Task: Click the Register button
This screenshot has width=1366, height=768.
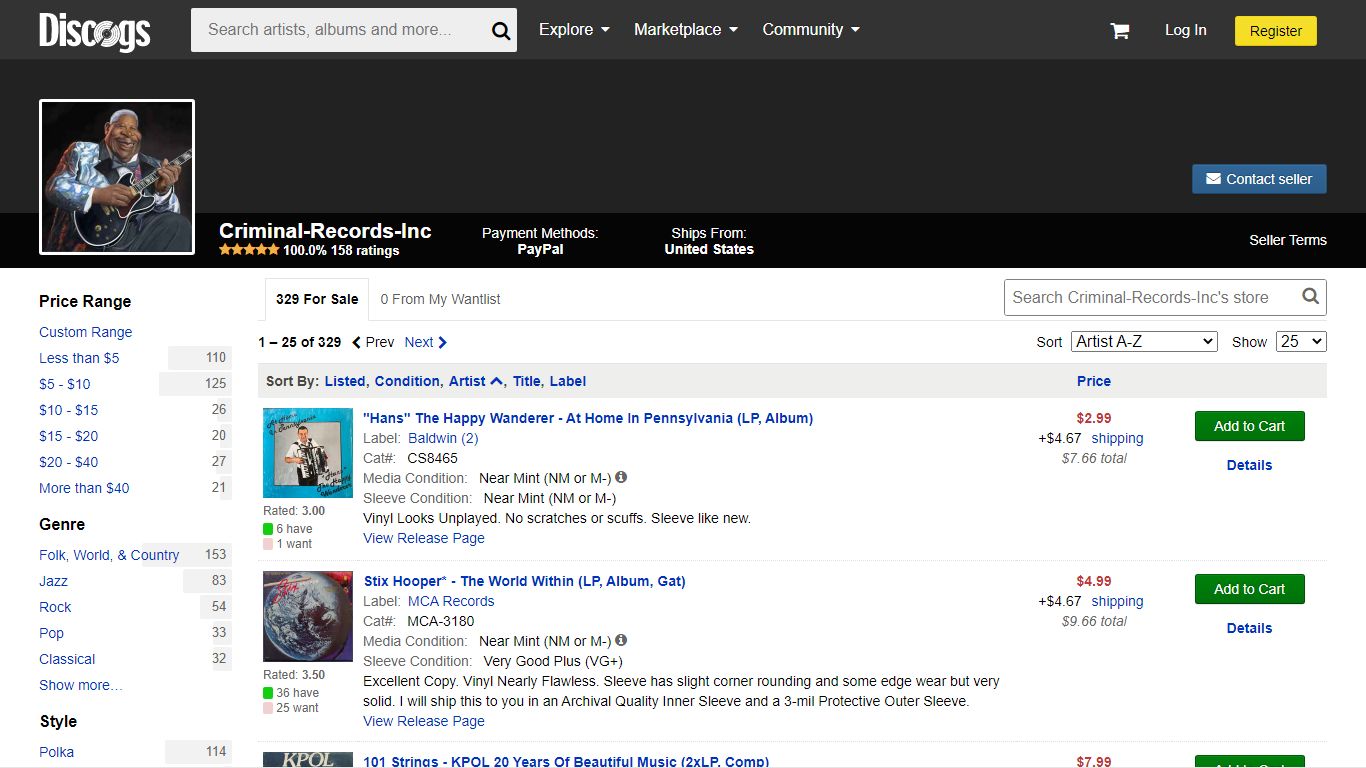Action: tap(1276, 31)
